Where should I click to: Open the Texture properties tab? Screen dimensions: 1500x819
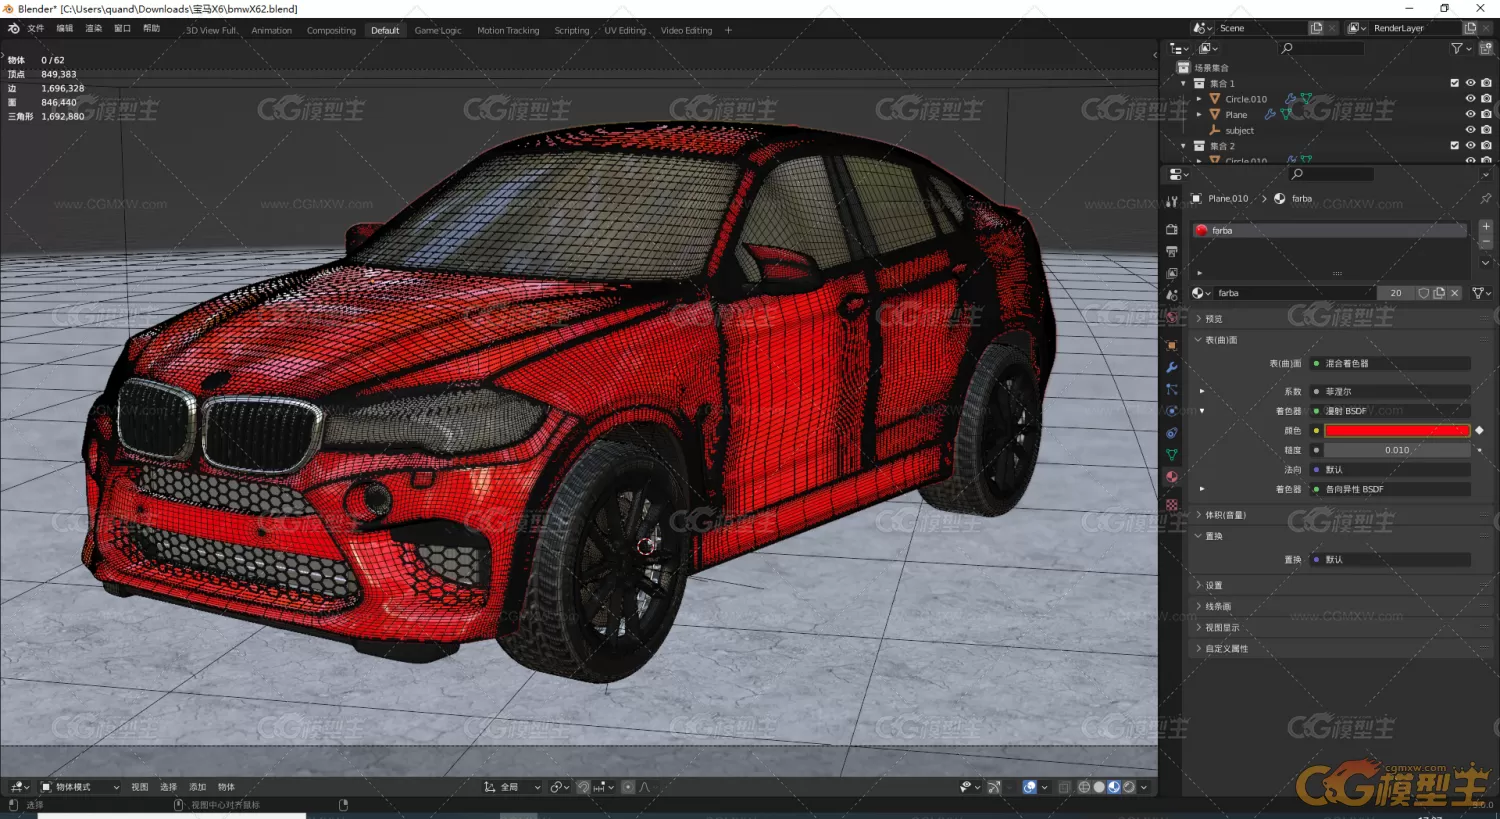pos(1171,505)
